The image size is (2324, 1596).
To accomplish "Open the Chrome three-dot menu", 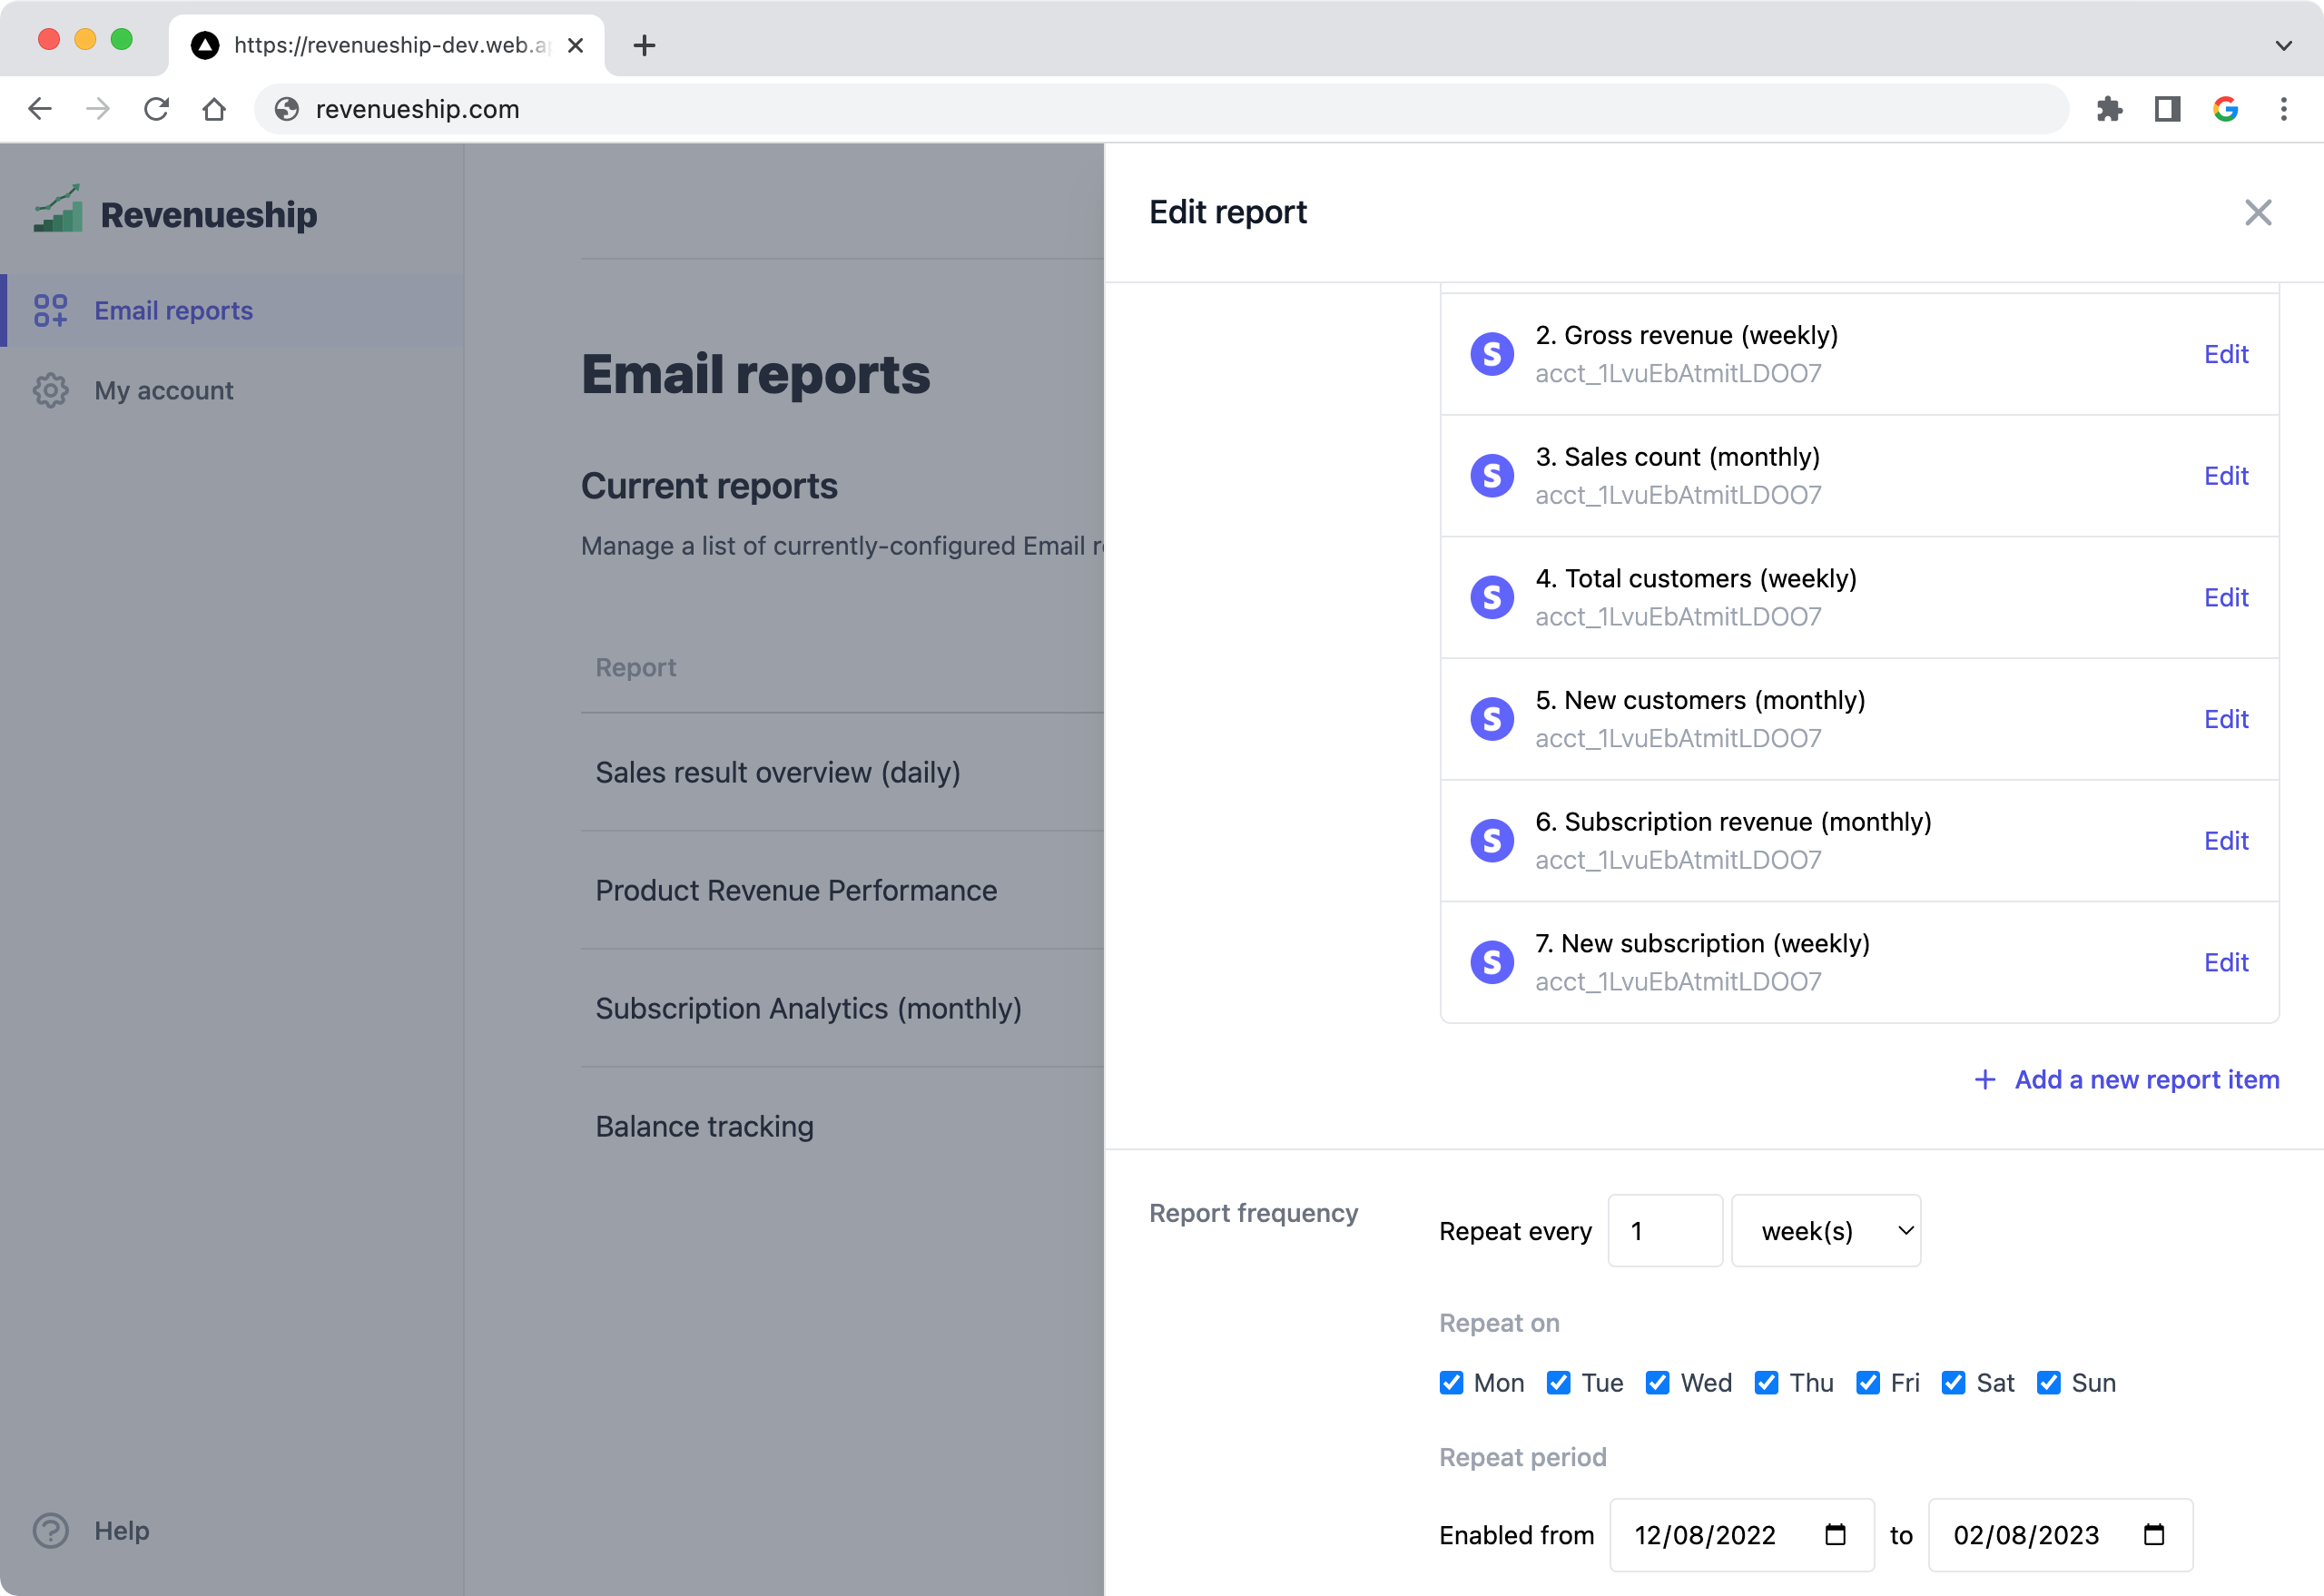I will [2283, 109].
